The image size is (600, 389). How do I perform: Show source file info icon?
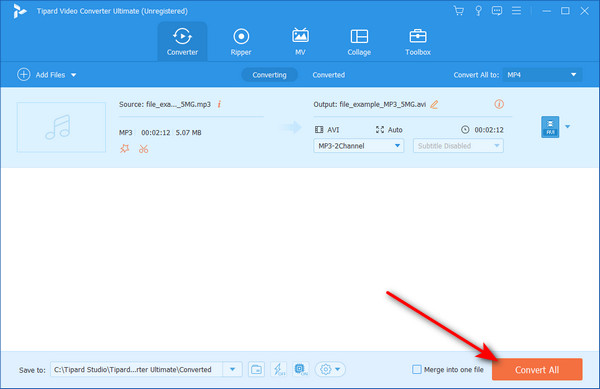[219, 104]
